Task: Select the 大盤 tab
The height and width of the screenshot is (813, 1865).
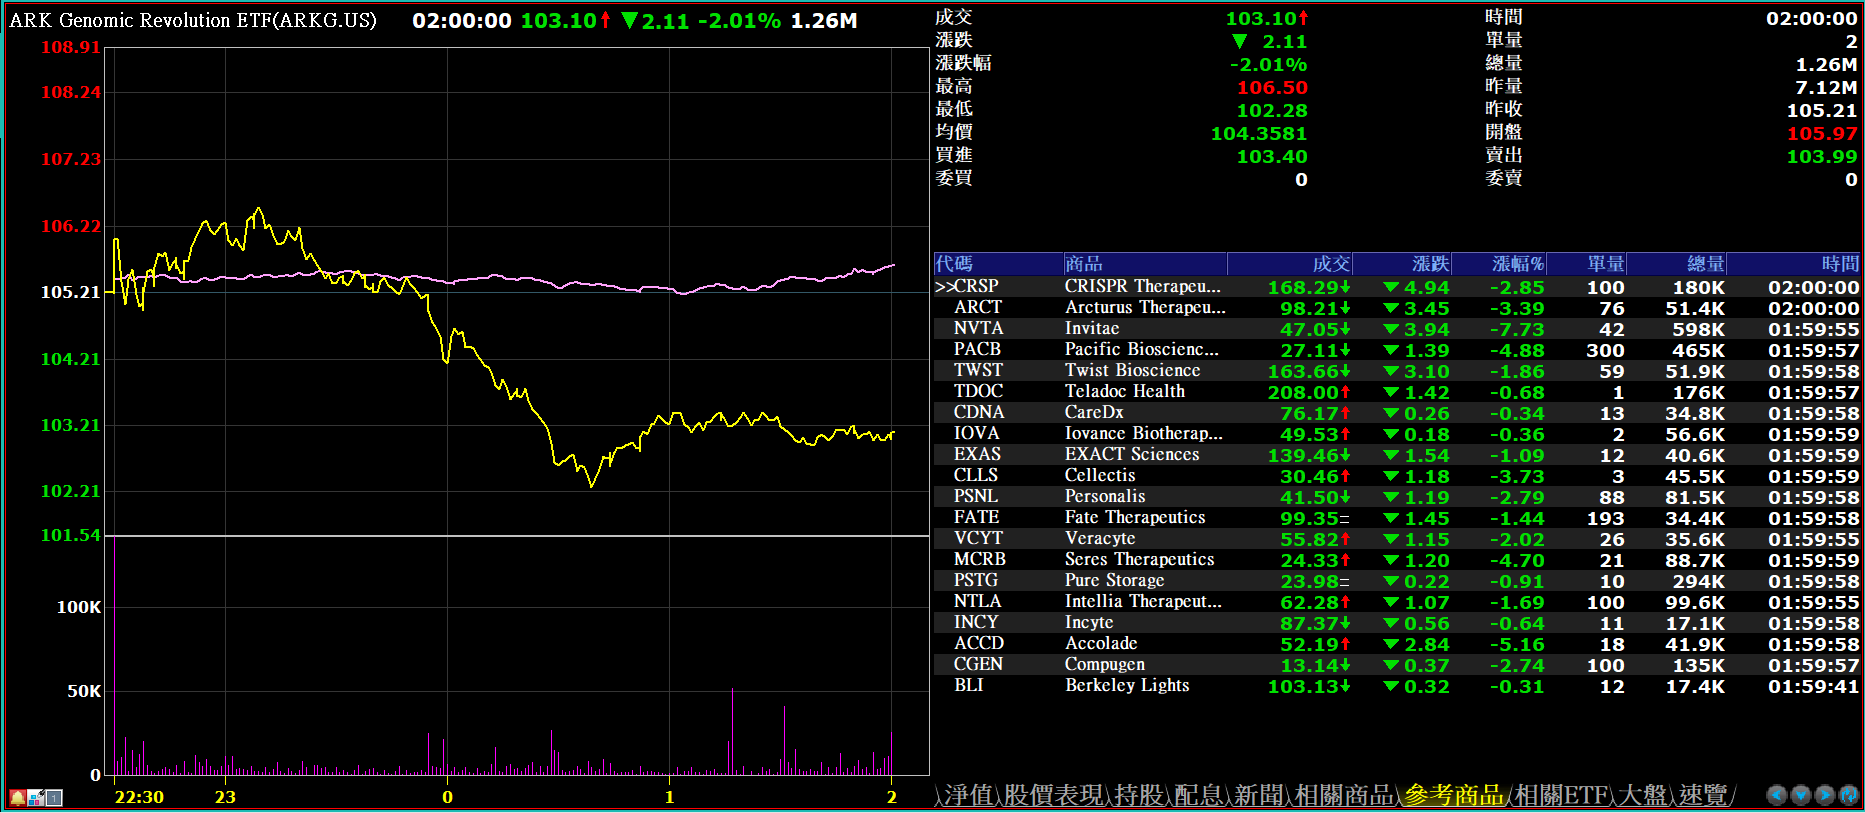Action: [1643, 795]
